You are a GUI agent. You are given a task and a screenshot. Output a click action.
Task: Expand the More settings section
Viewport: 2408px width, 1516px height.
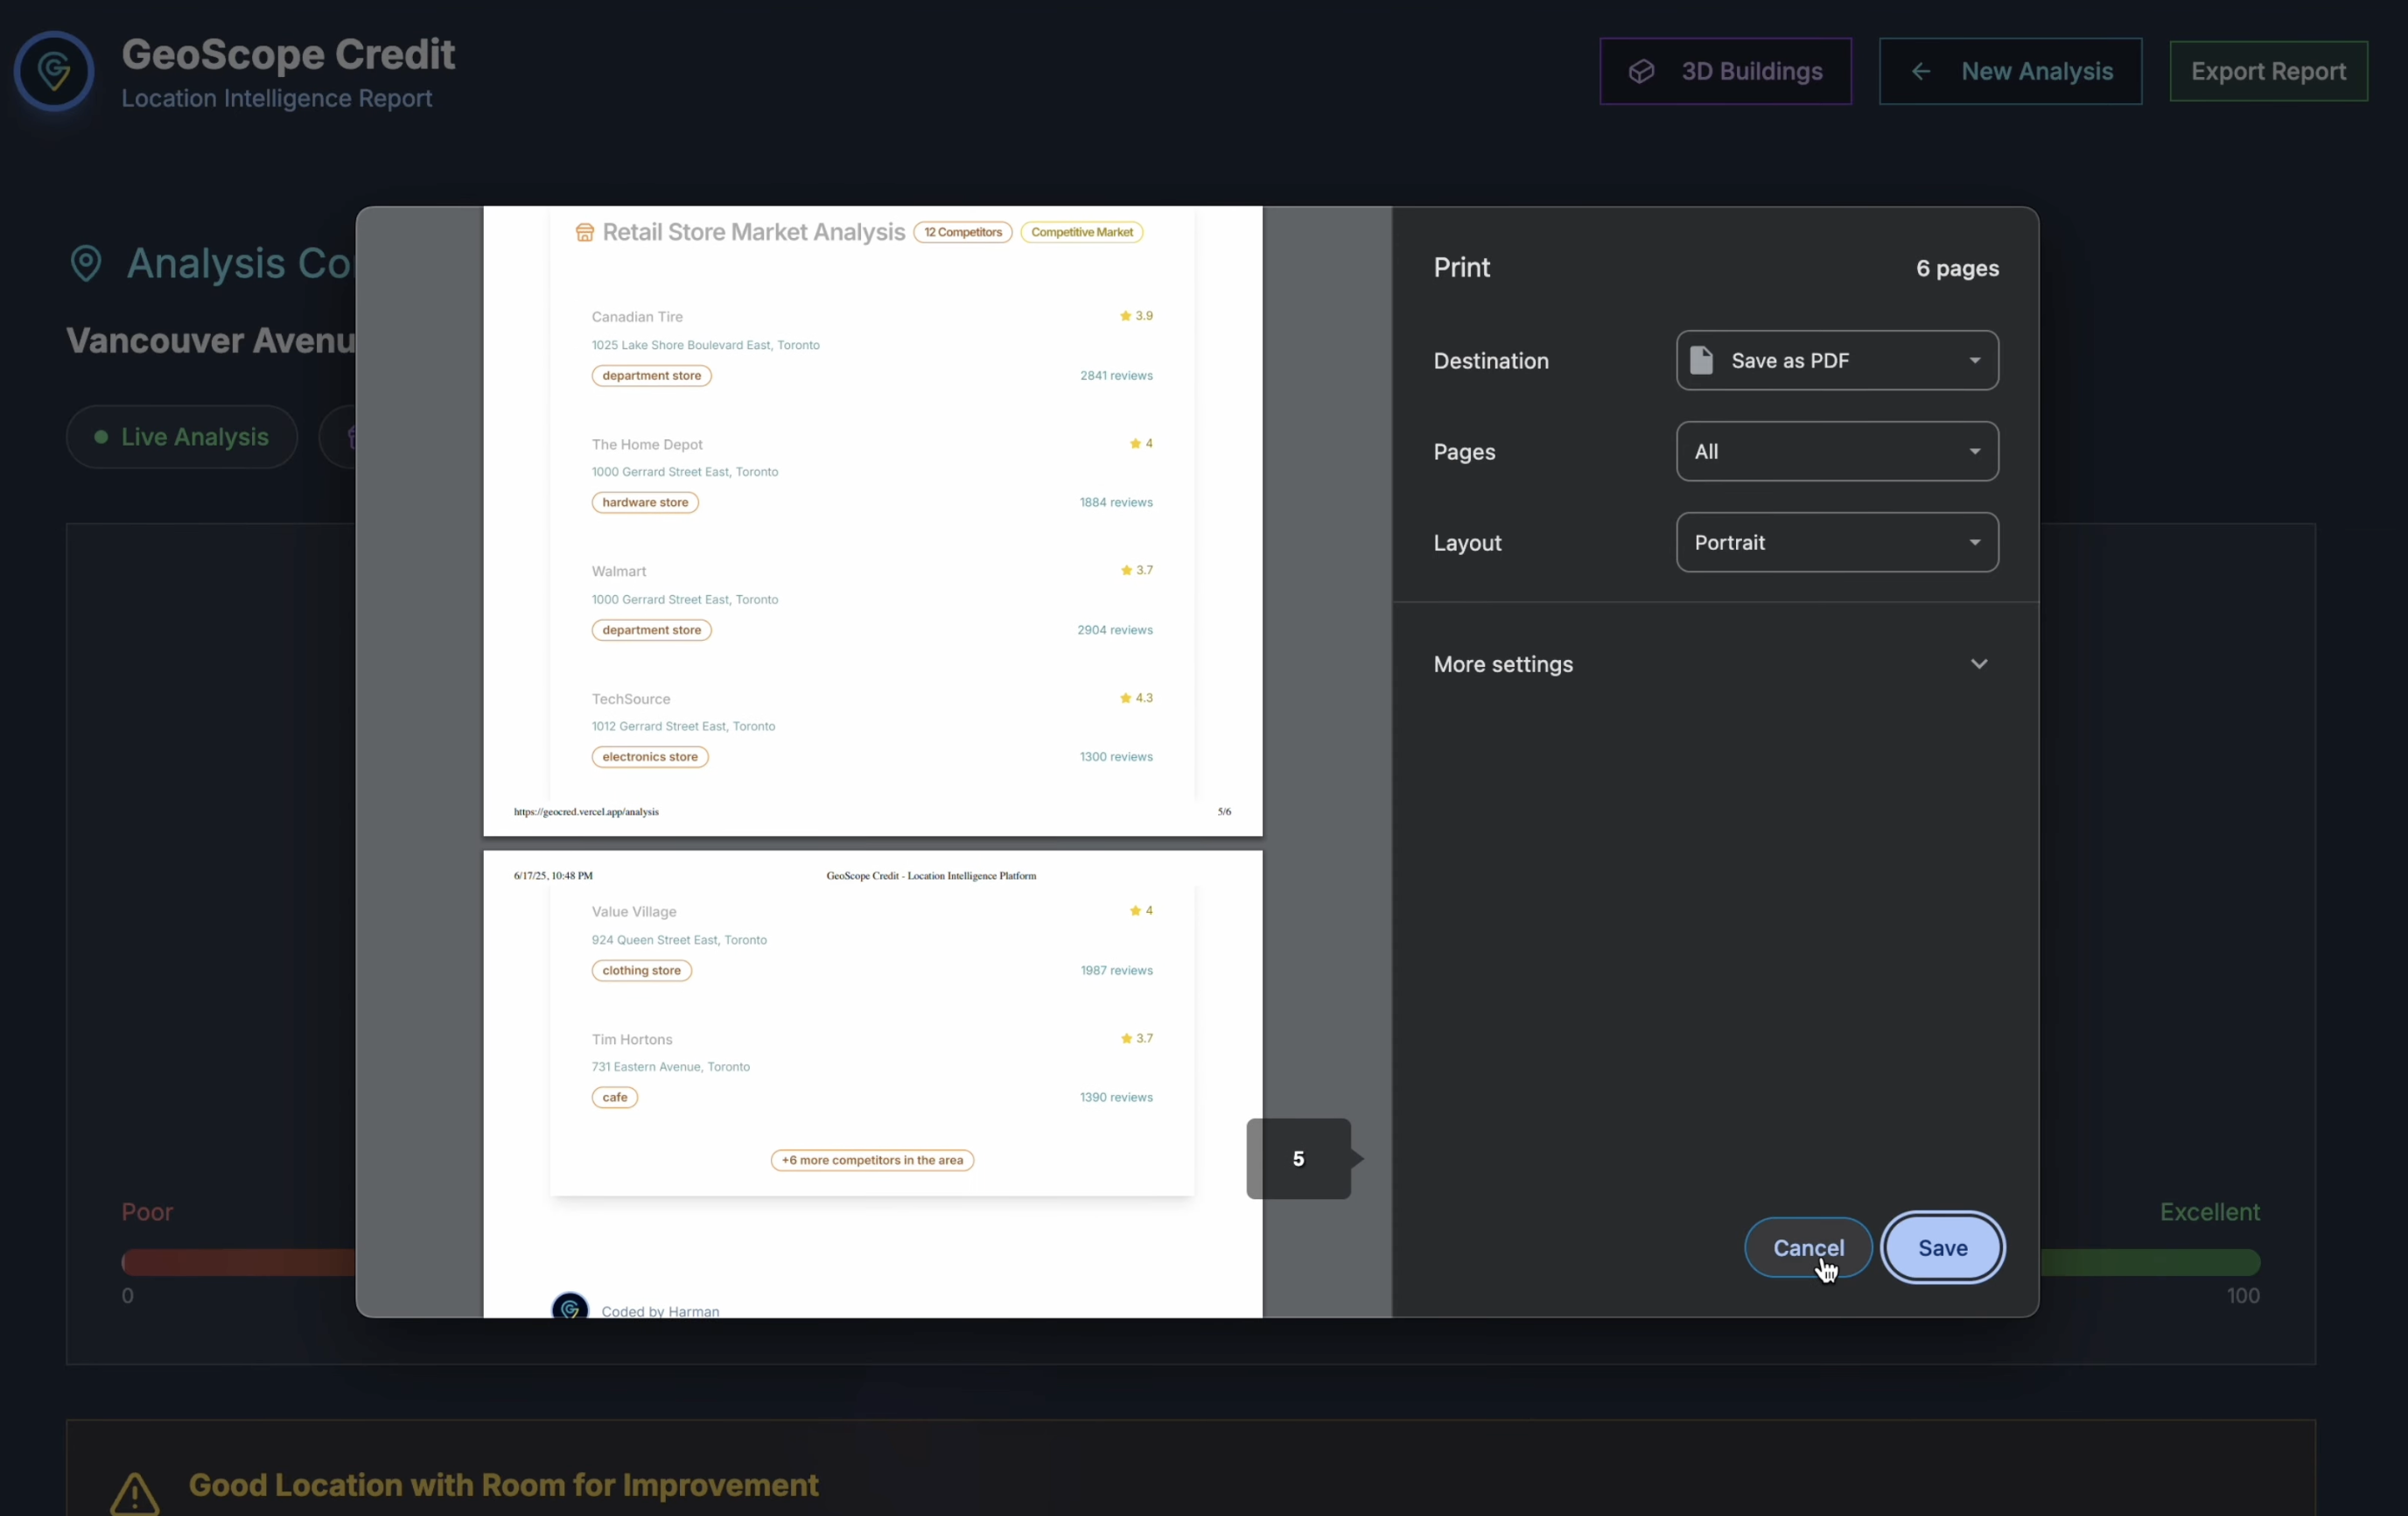(x=1714, y=664)
